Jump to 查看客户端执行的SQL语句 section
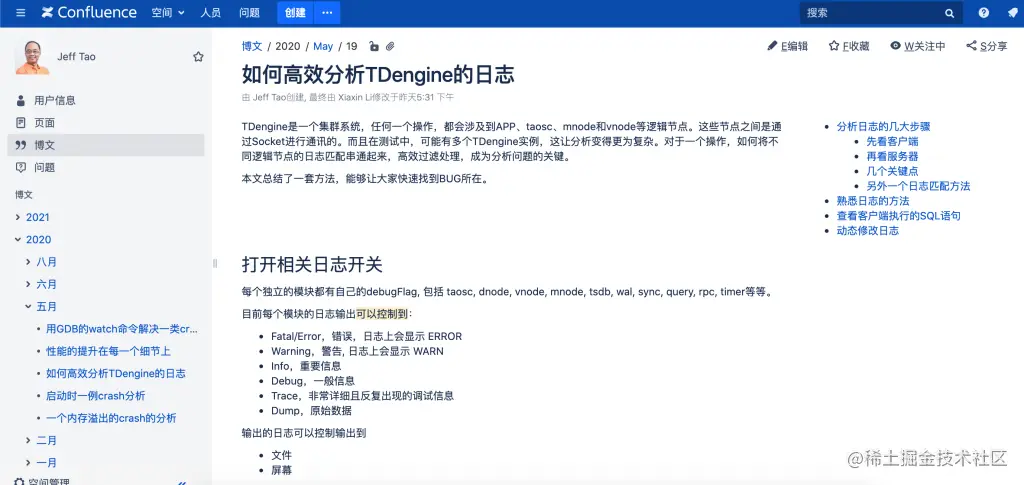This screenshot has width=1024, height=485. click(x=899, y=215)
